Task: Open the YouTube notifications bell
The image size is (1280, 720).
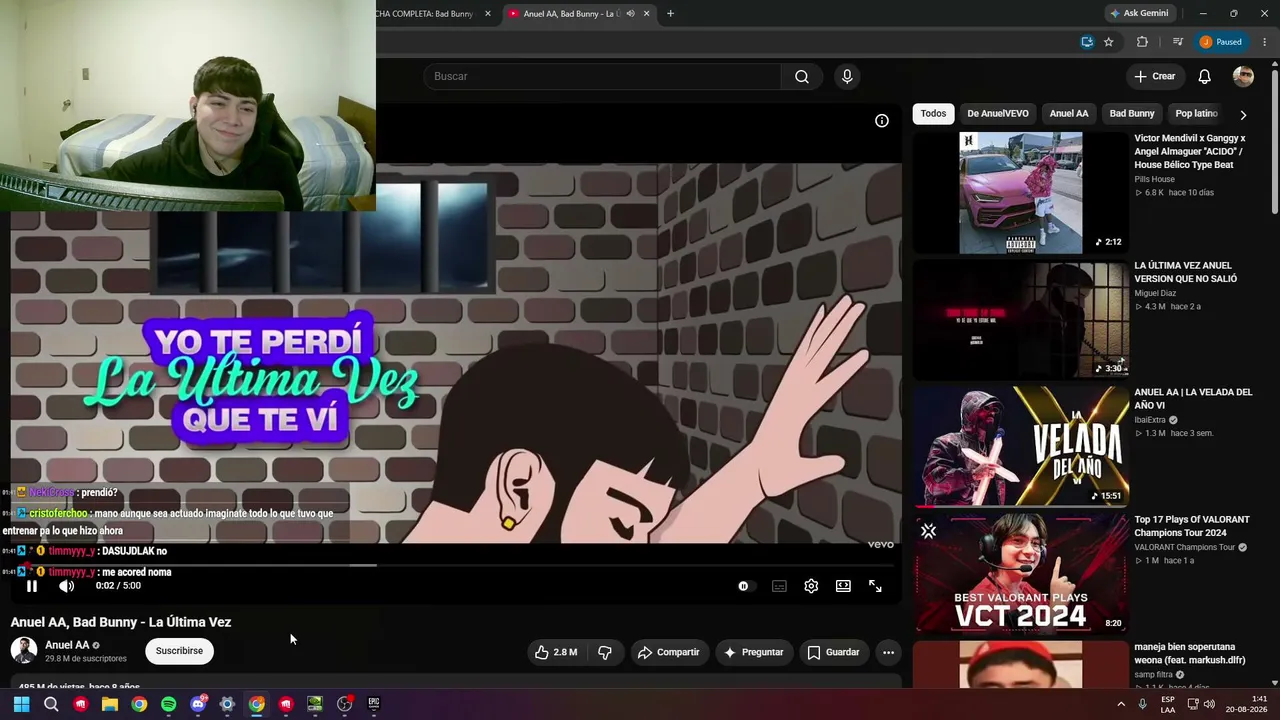Action: coord(1205,76)
